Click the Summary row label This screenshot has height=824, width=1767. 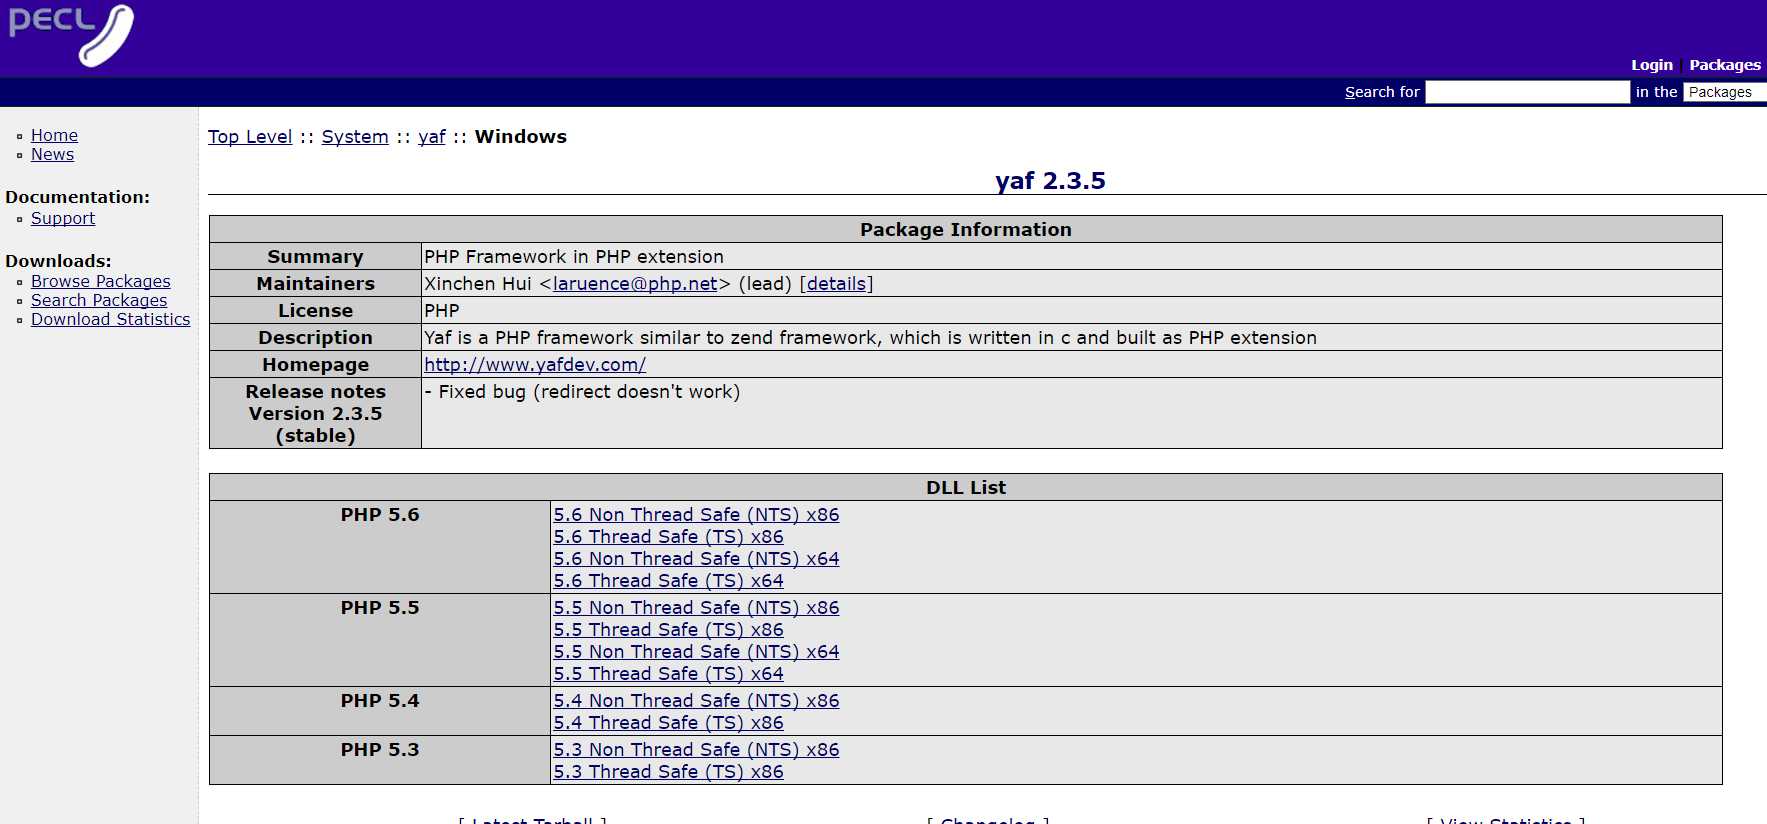pyautogui.click(x=316, y=257)
